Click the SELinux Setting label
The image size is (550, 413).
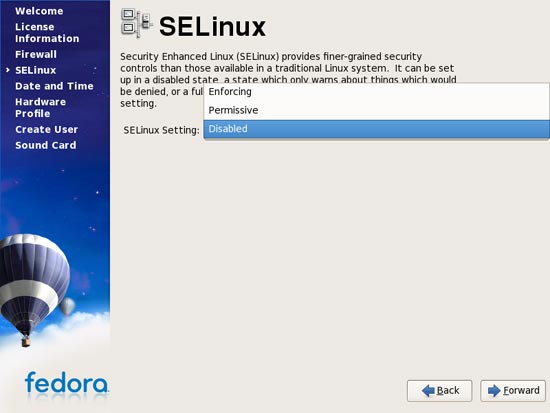[161, 130]
